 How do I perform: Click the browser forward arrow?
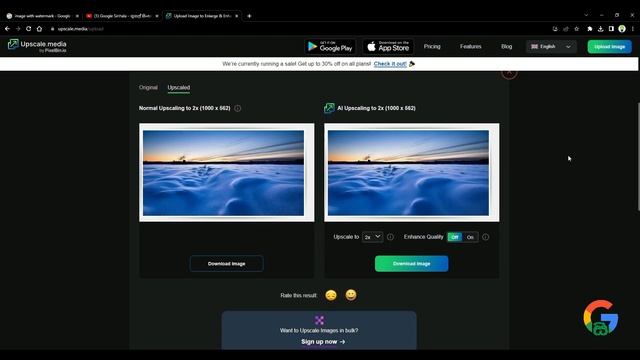18,29
